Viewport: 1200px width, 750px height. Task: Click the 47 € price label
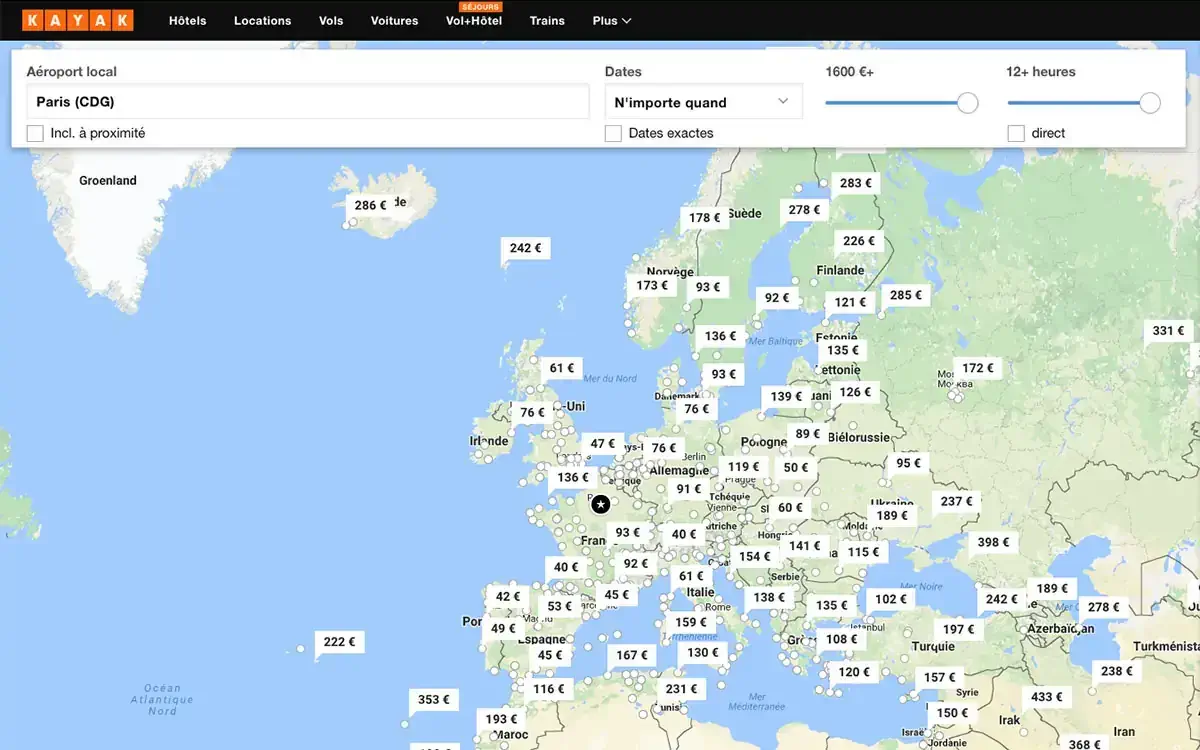pyautogui.click(x=603, y=444)
